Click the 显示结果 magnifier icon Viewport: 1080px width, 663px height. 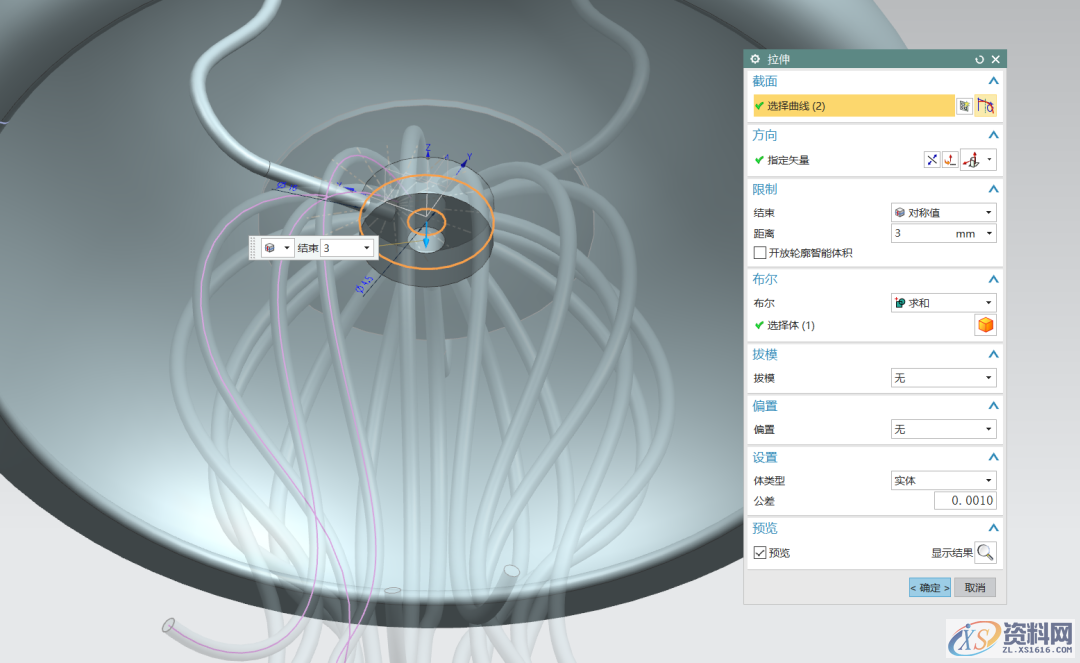coord(985,552)
